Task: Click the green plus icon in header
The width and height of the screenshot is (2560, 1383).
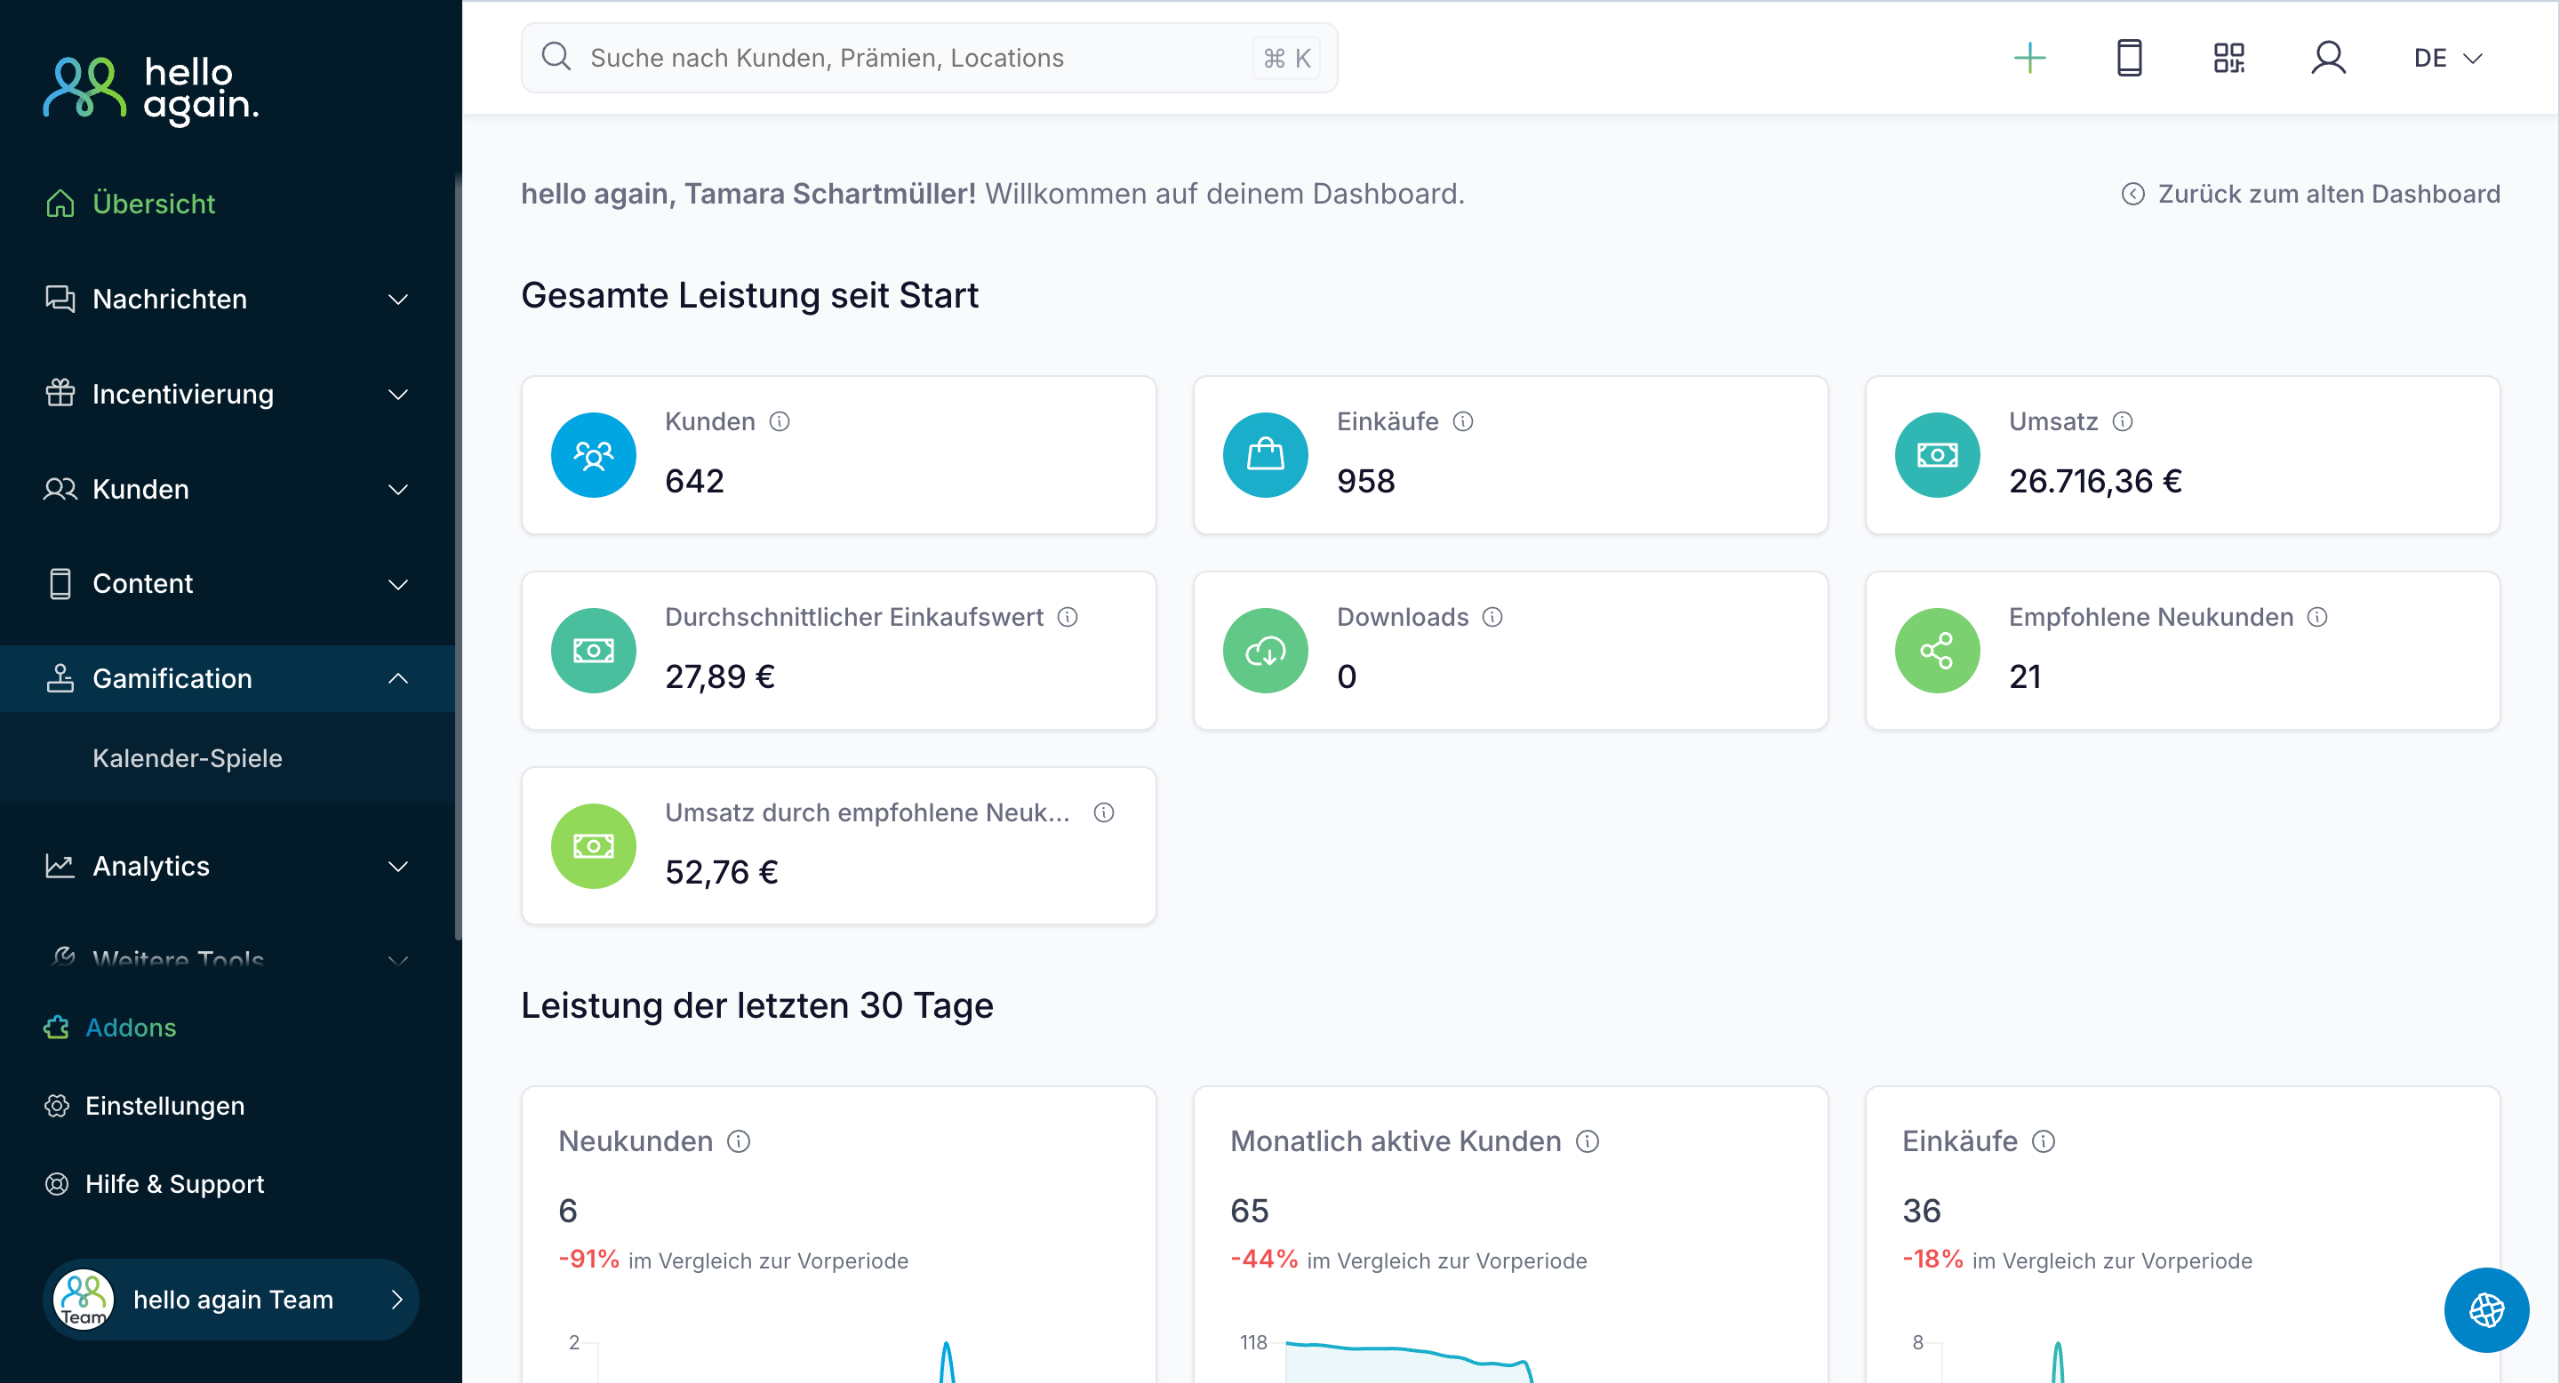Action: [x=2029, y=58]
